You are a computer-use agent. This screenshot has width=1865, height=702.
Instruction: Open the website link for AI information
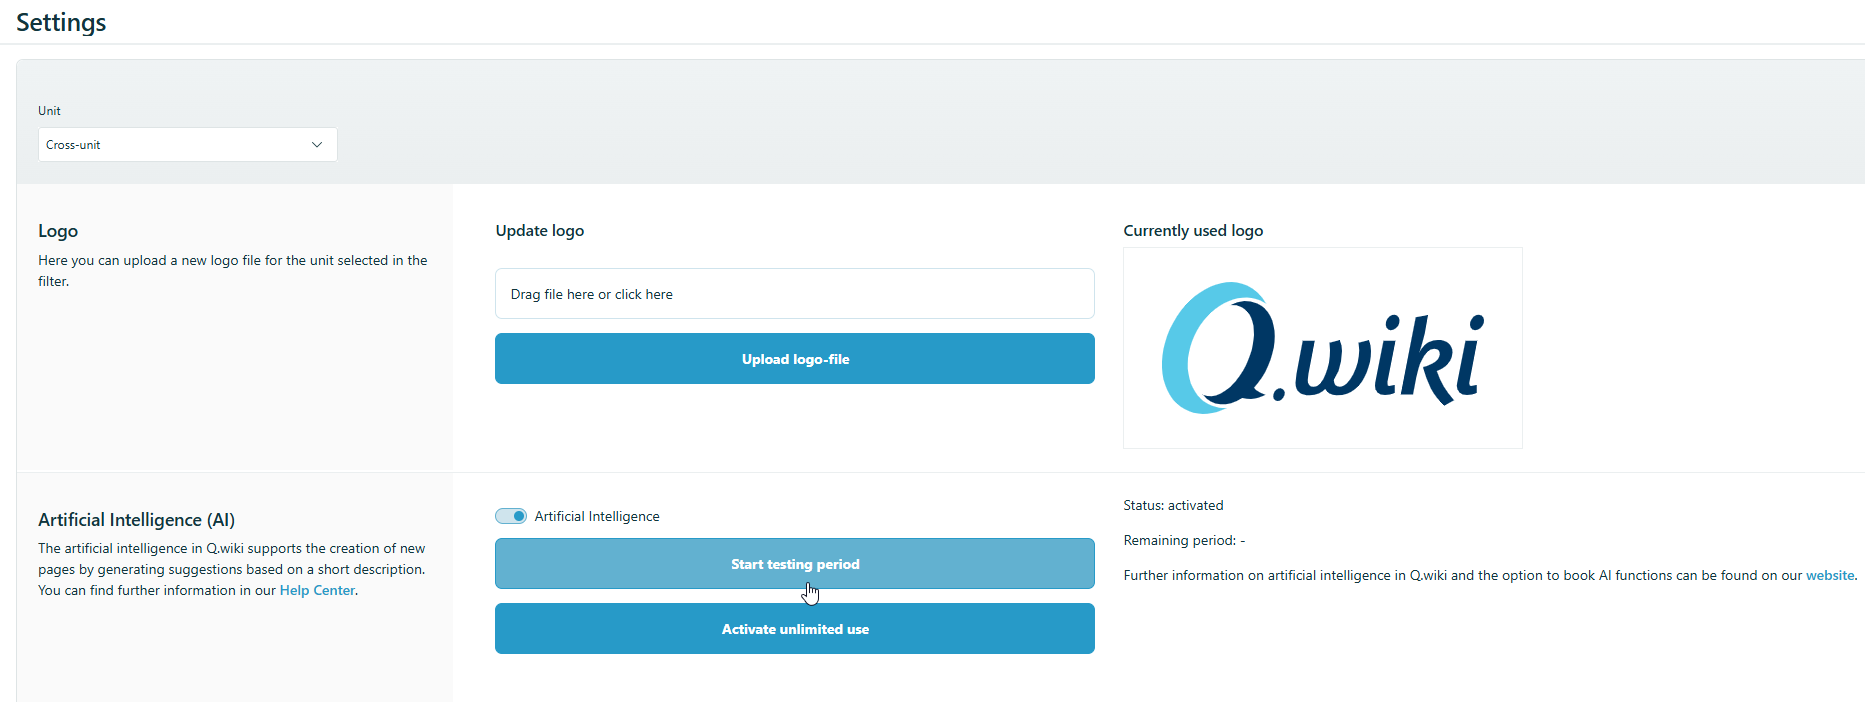tap(1830, 576)
